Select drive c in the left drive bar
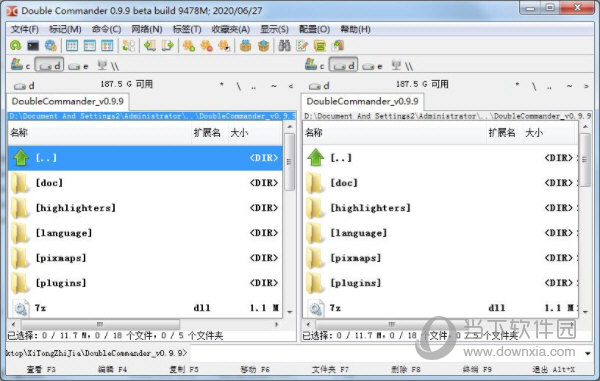 coord(20,65)
